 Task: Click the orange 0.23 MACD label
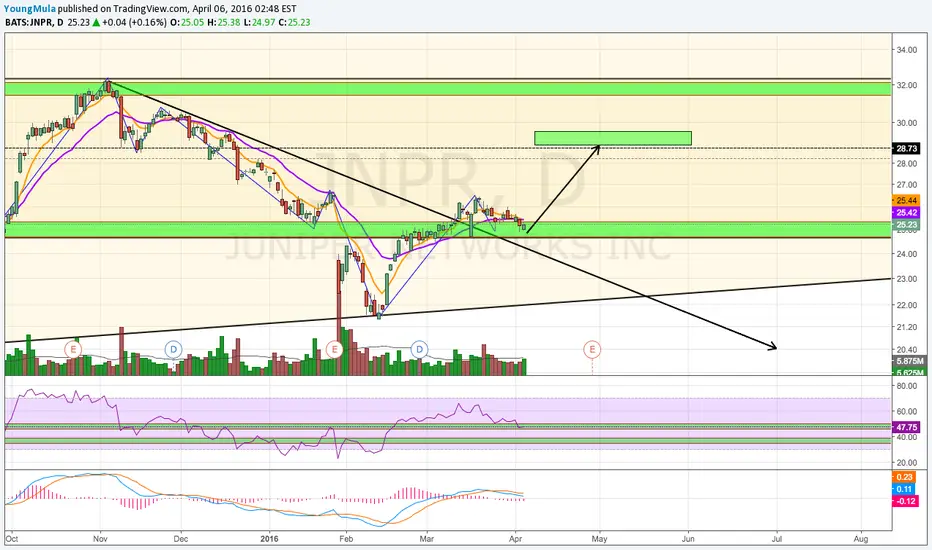pyautogui.click(x=904, y=477)
